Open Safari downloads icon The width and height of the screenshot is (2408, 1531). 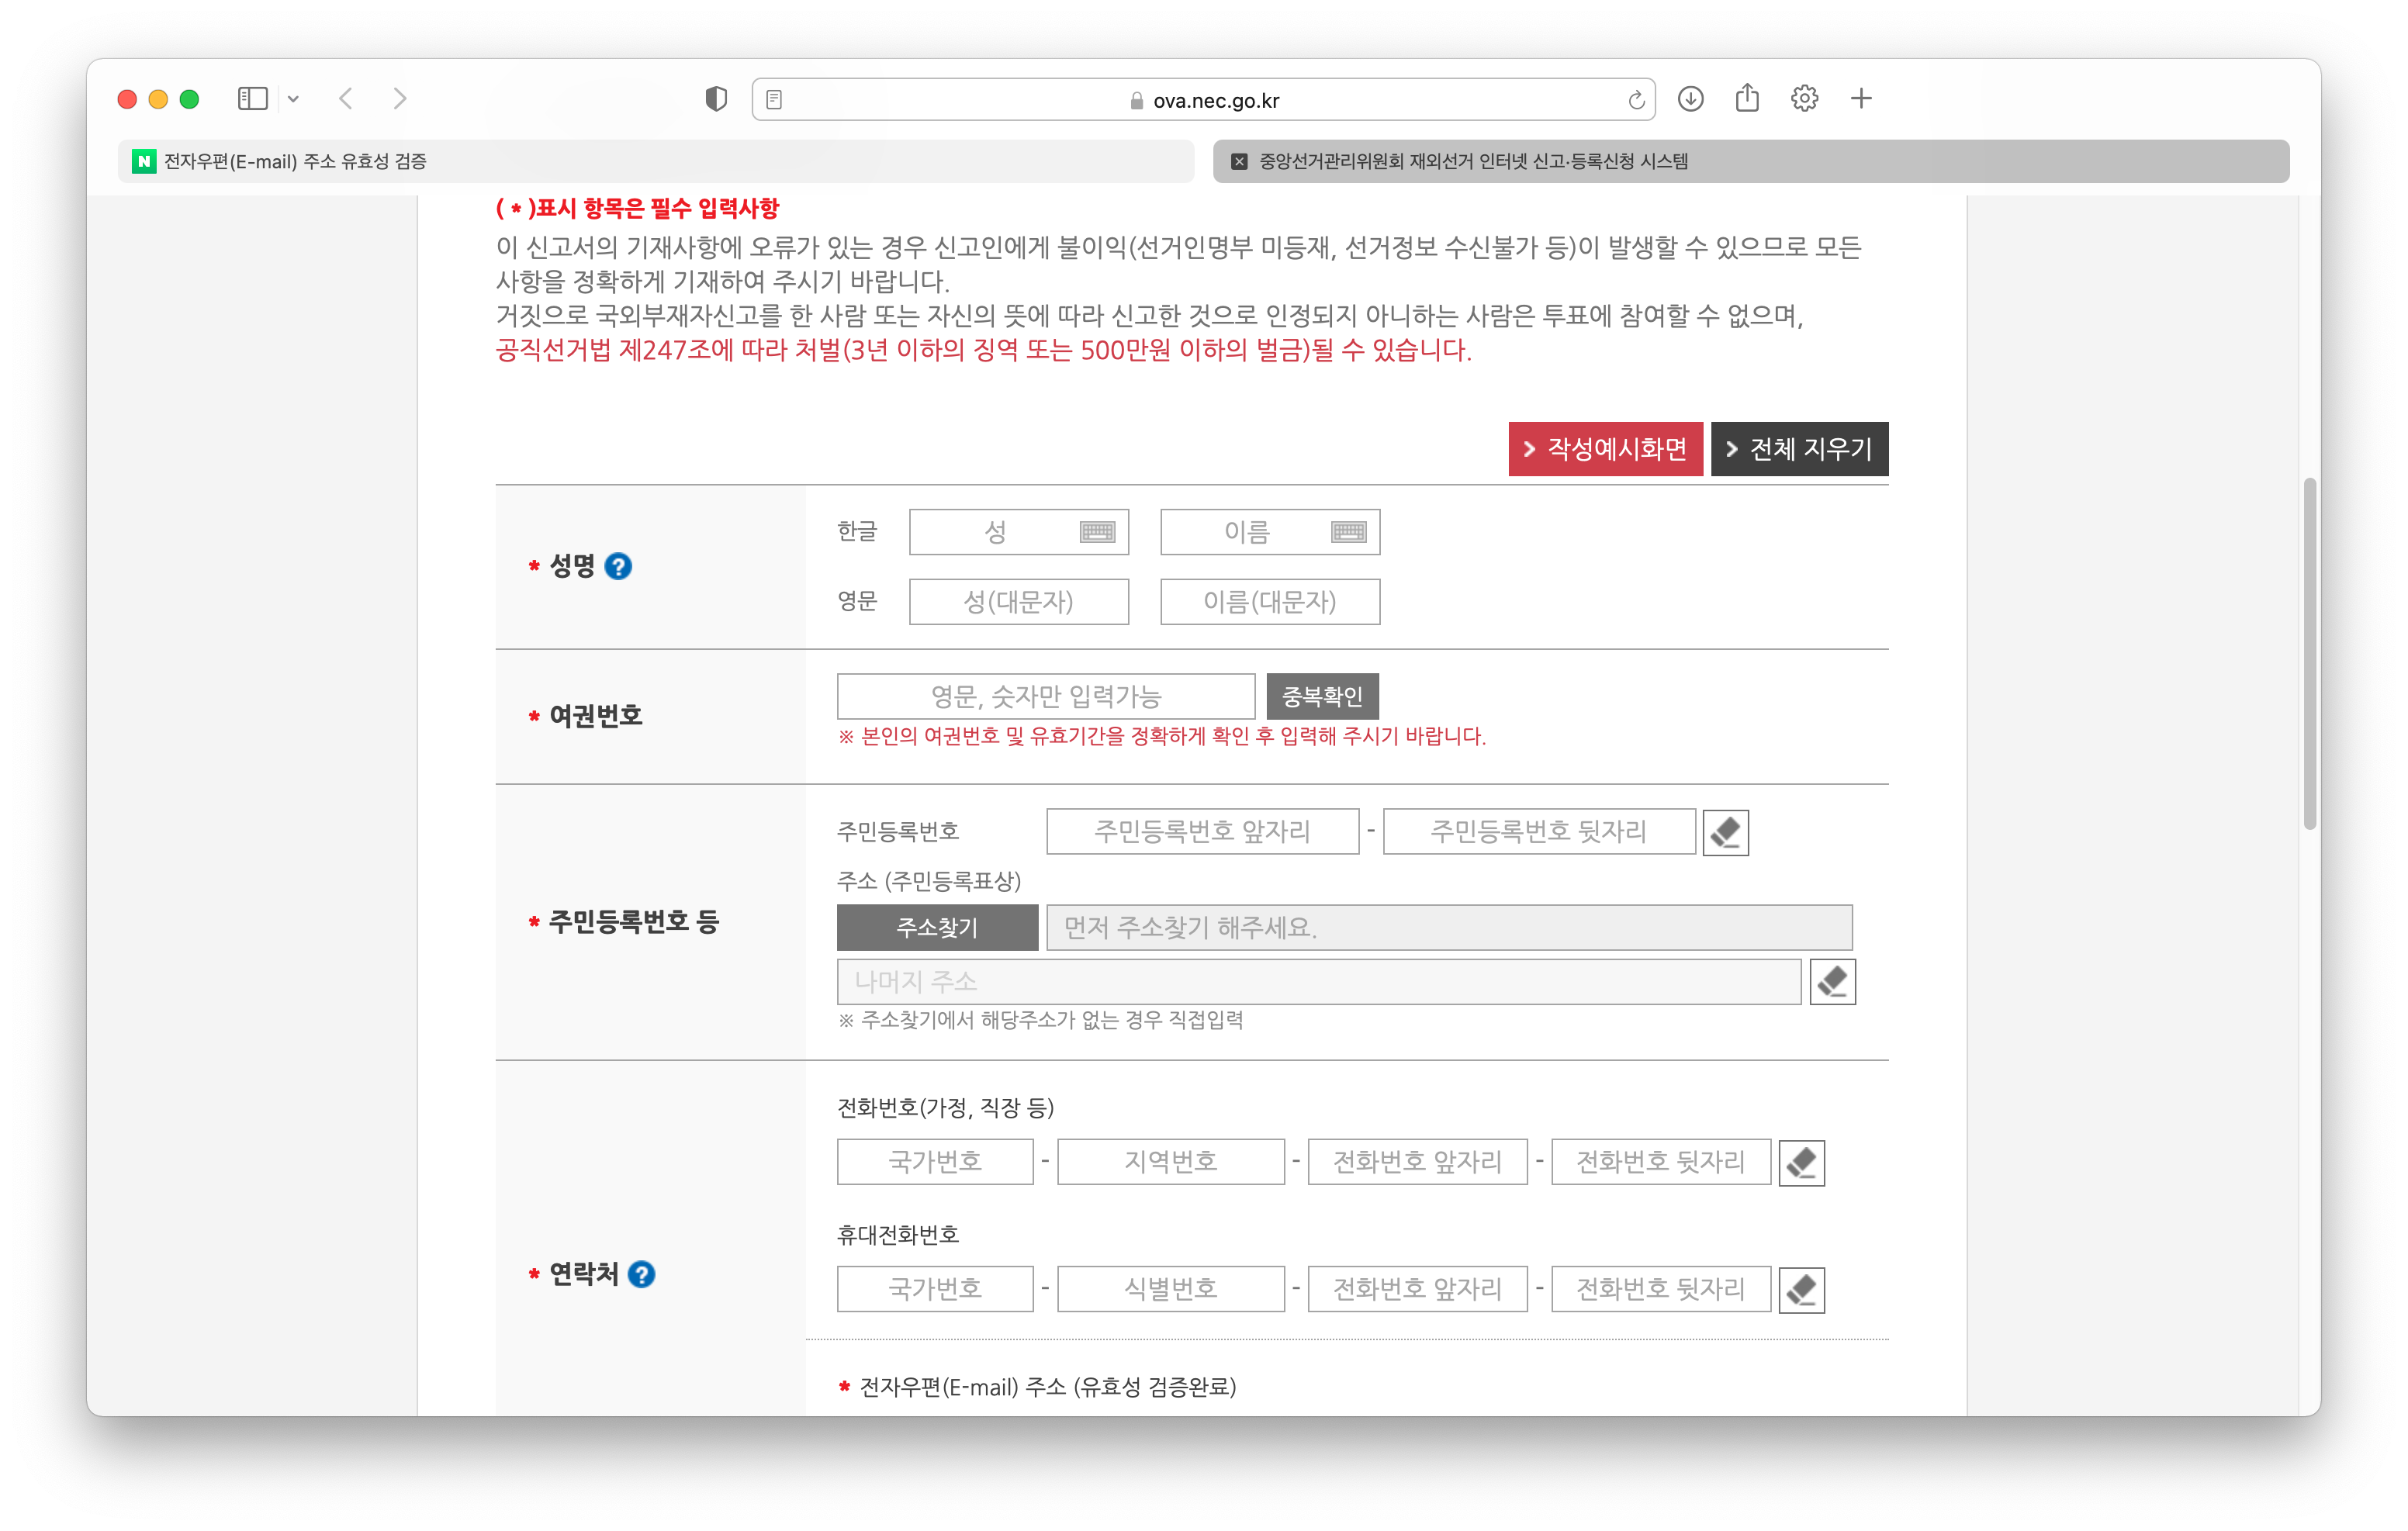pos(1690,99)
